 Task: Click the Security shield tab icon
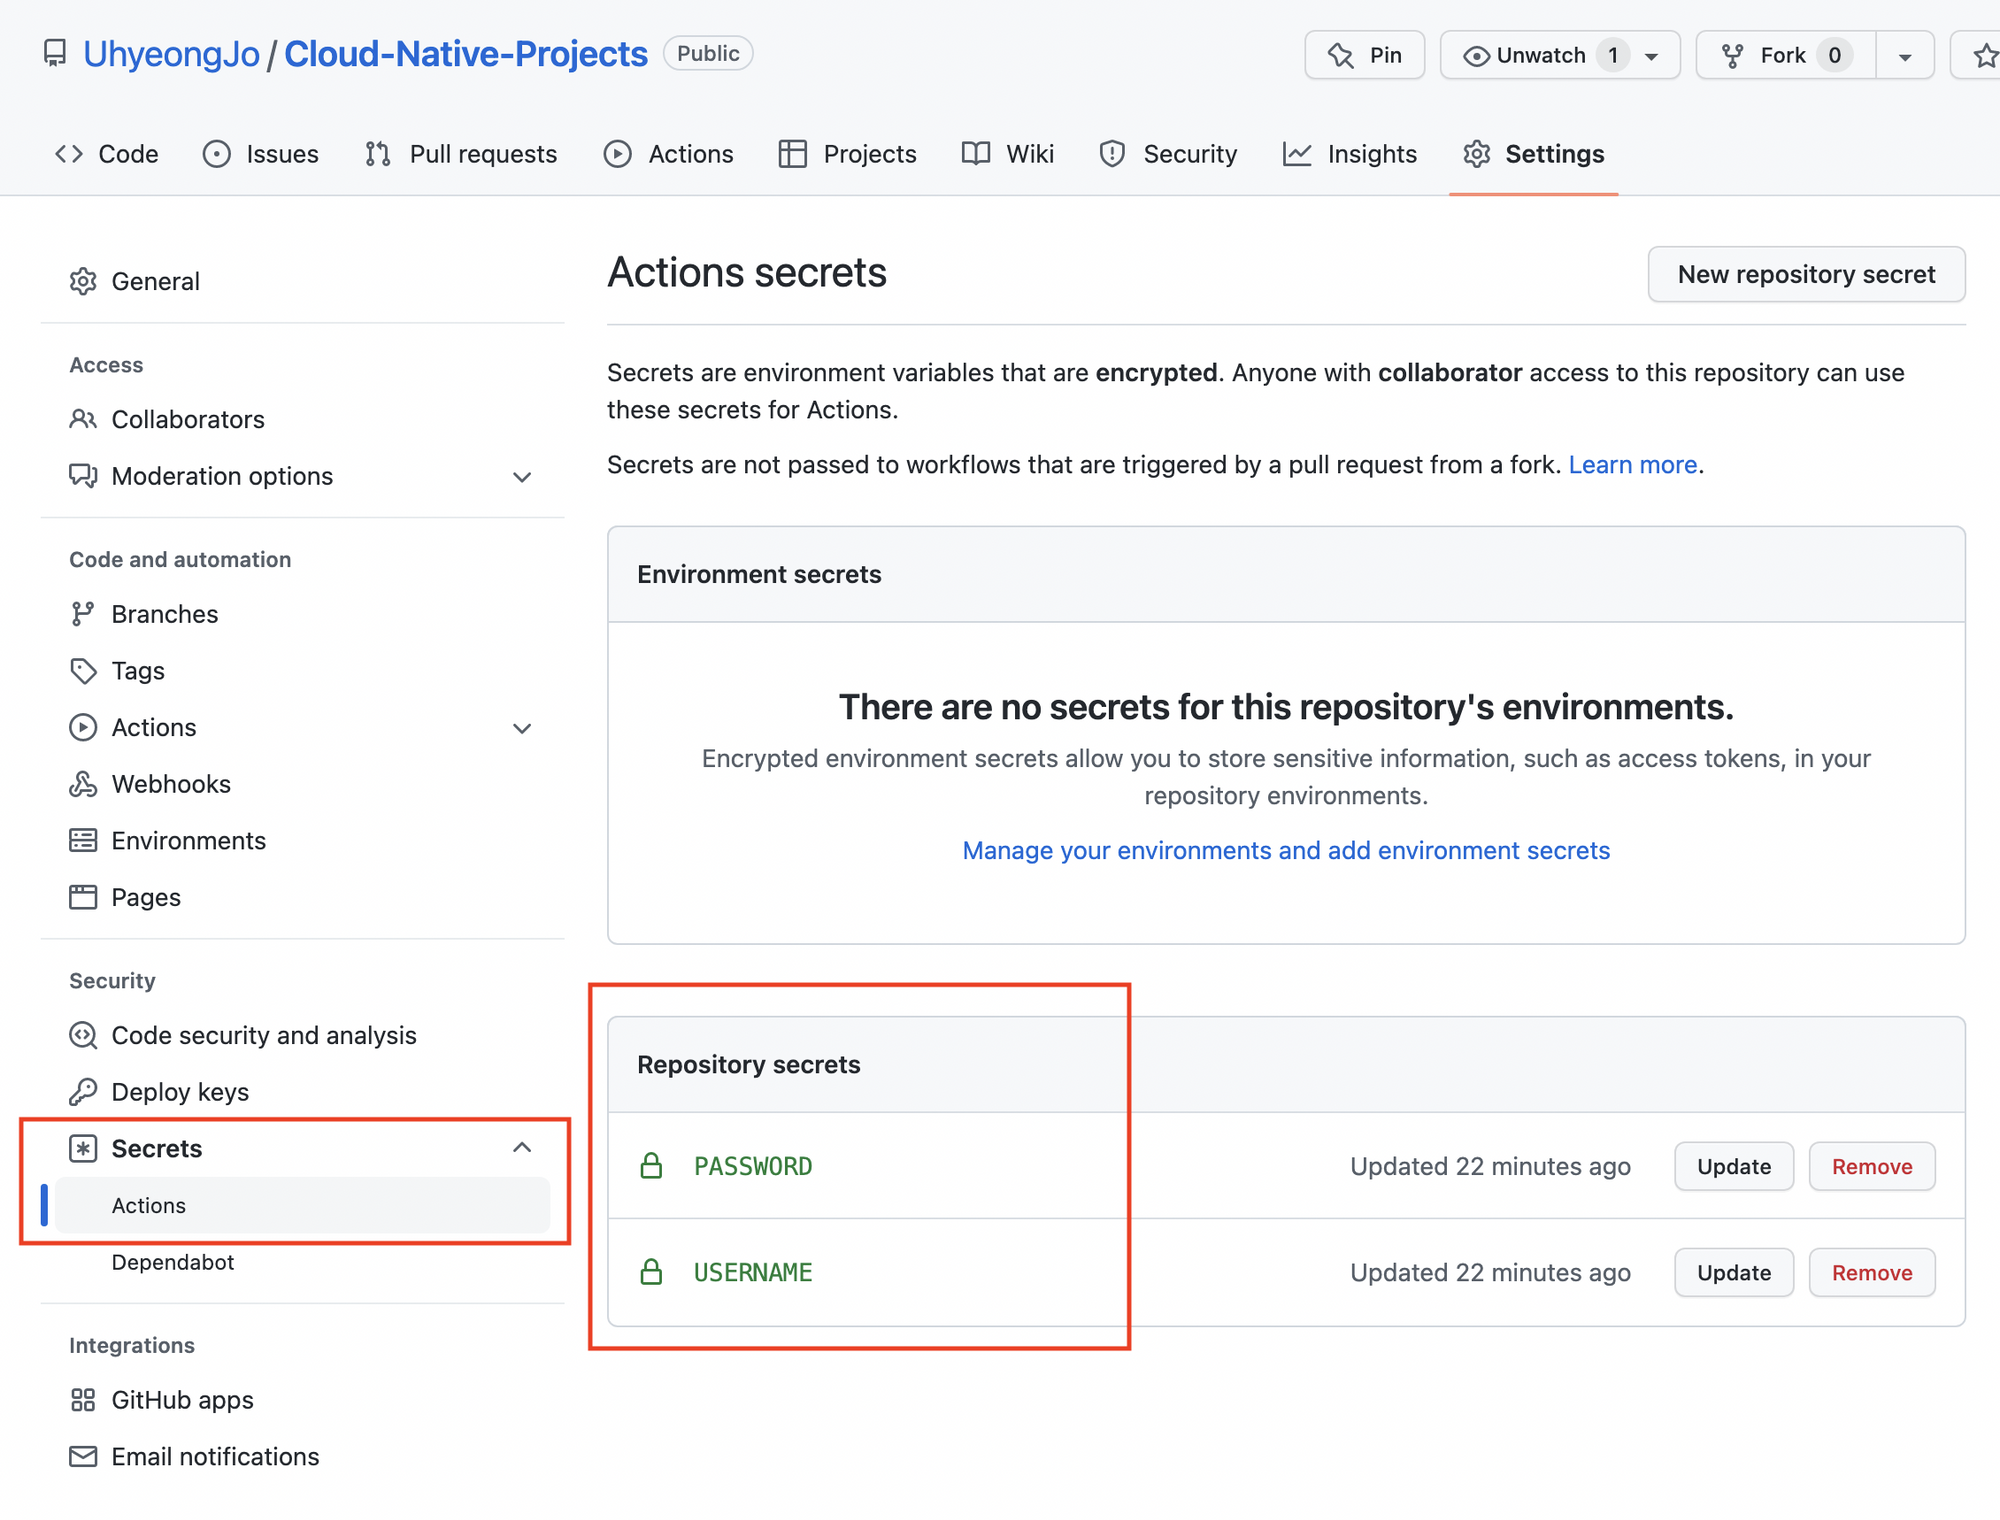(1112, 154)
